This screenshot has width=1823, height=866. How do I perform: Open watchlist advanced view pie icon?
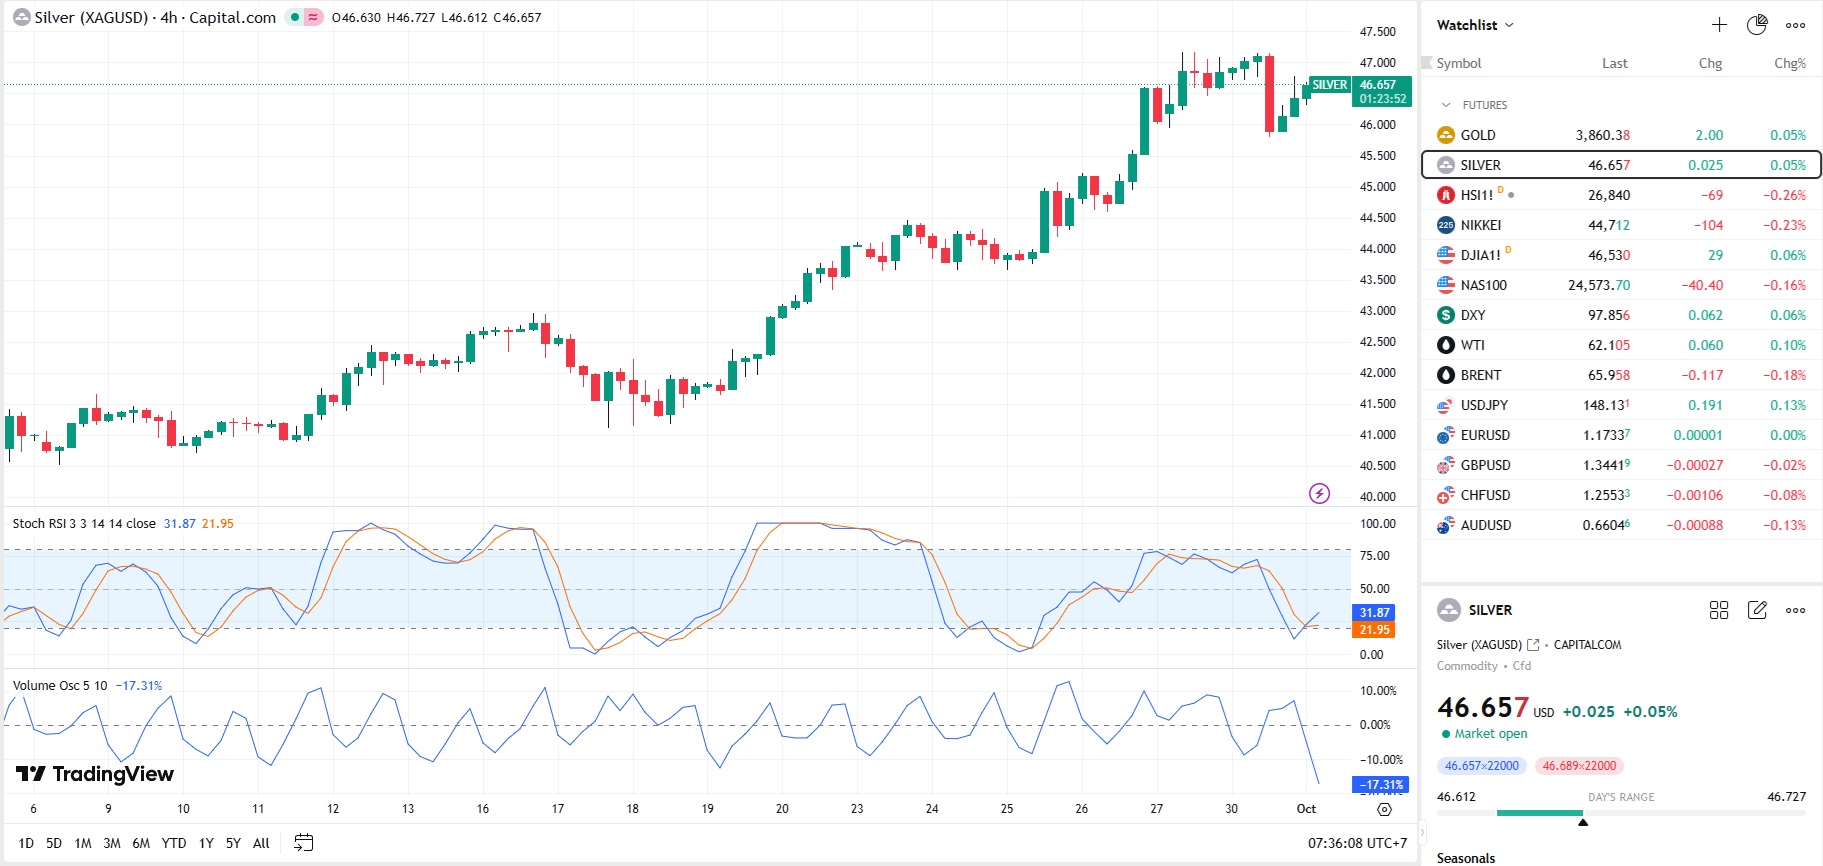tap(1757, 25)
